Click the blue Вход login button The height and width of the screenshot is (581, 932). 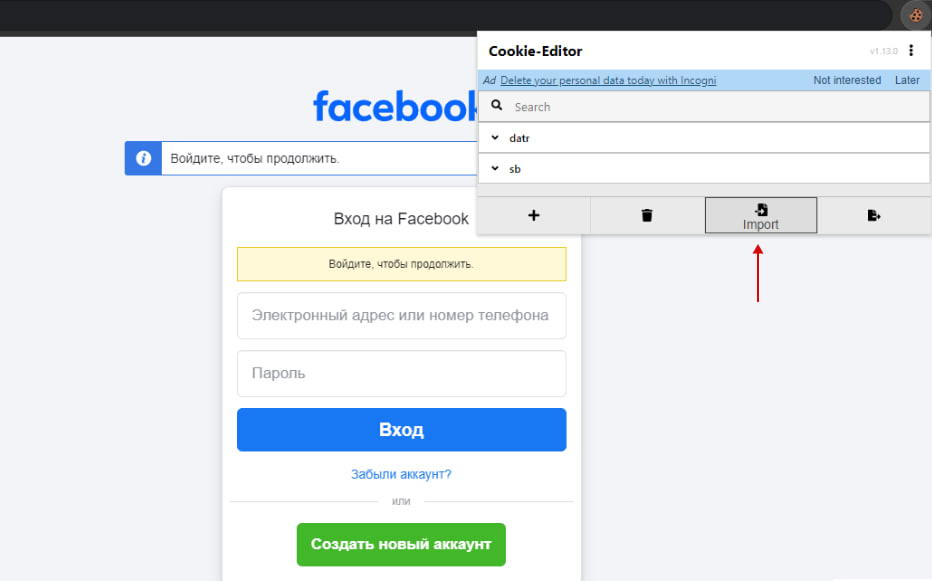401,429
